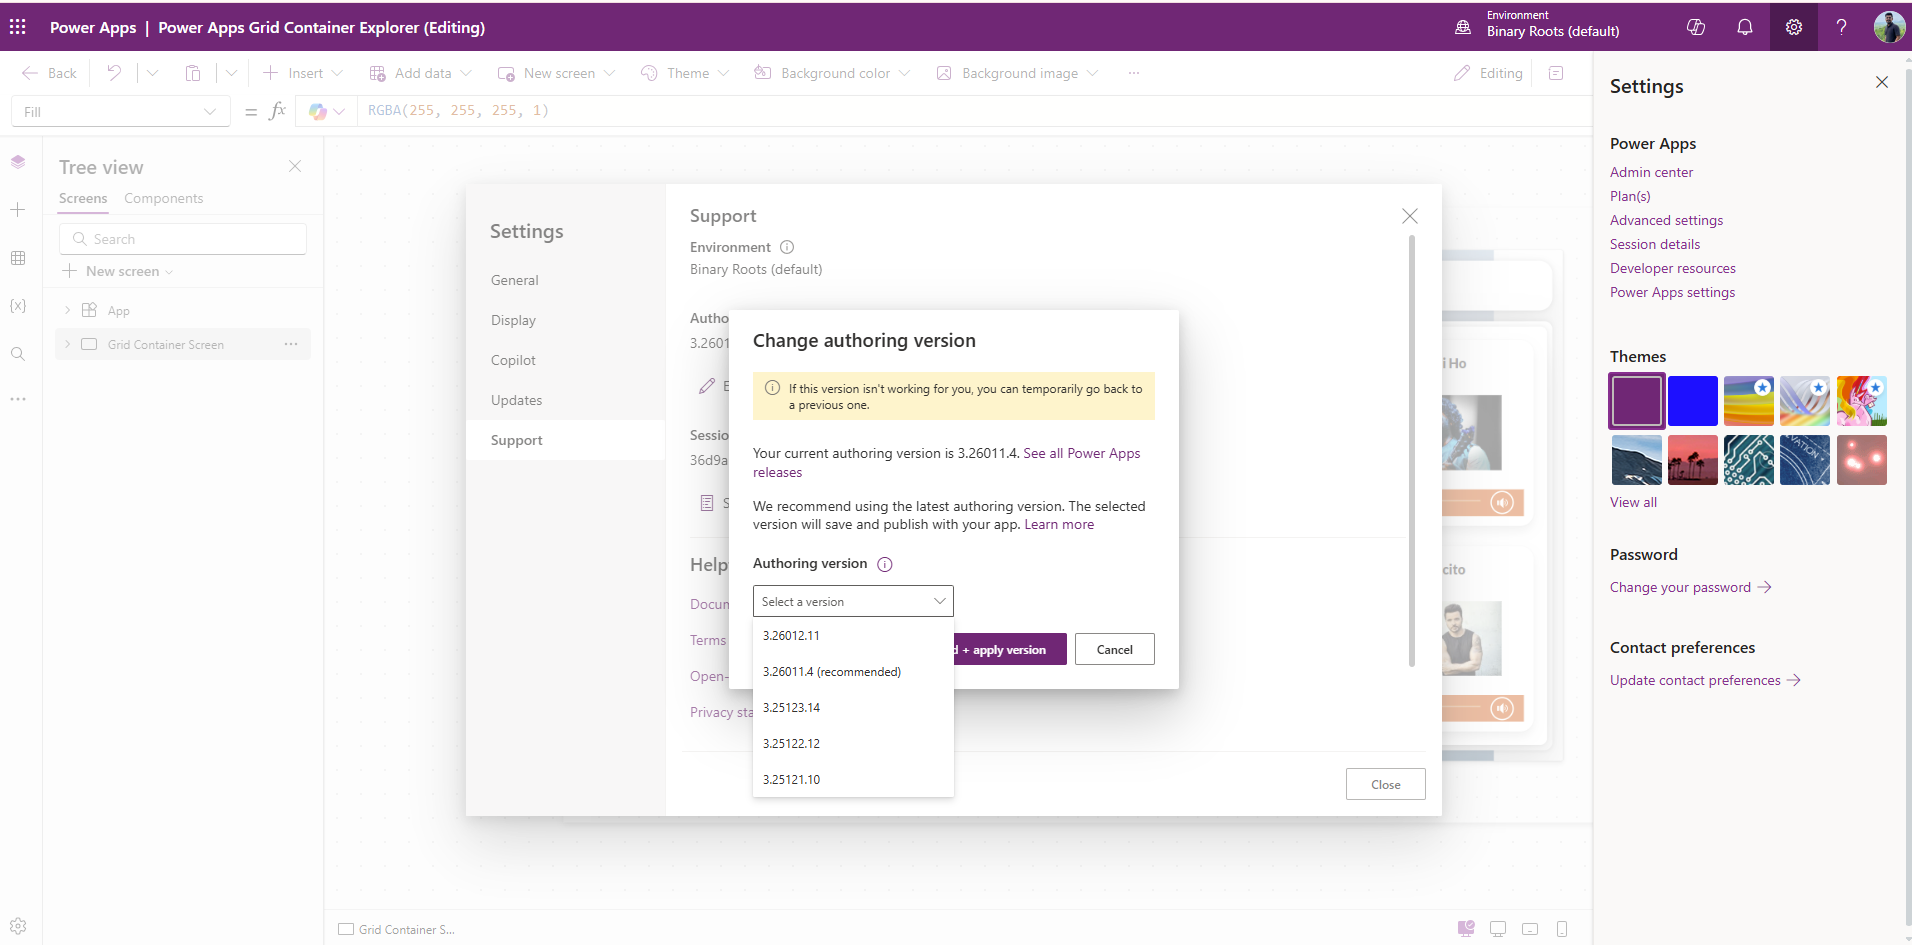
Task: Open the Tree view layers icon in left rail
Action: (x=18, y=162)
